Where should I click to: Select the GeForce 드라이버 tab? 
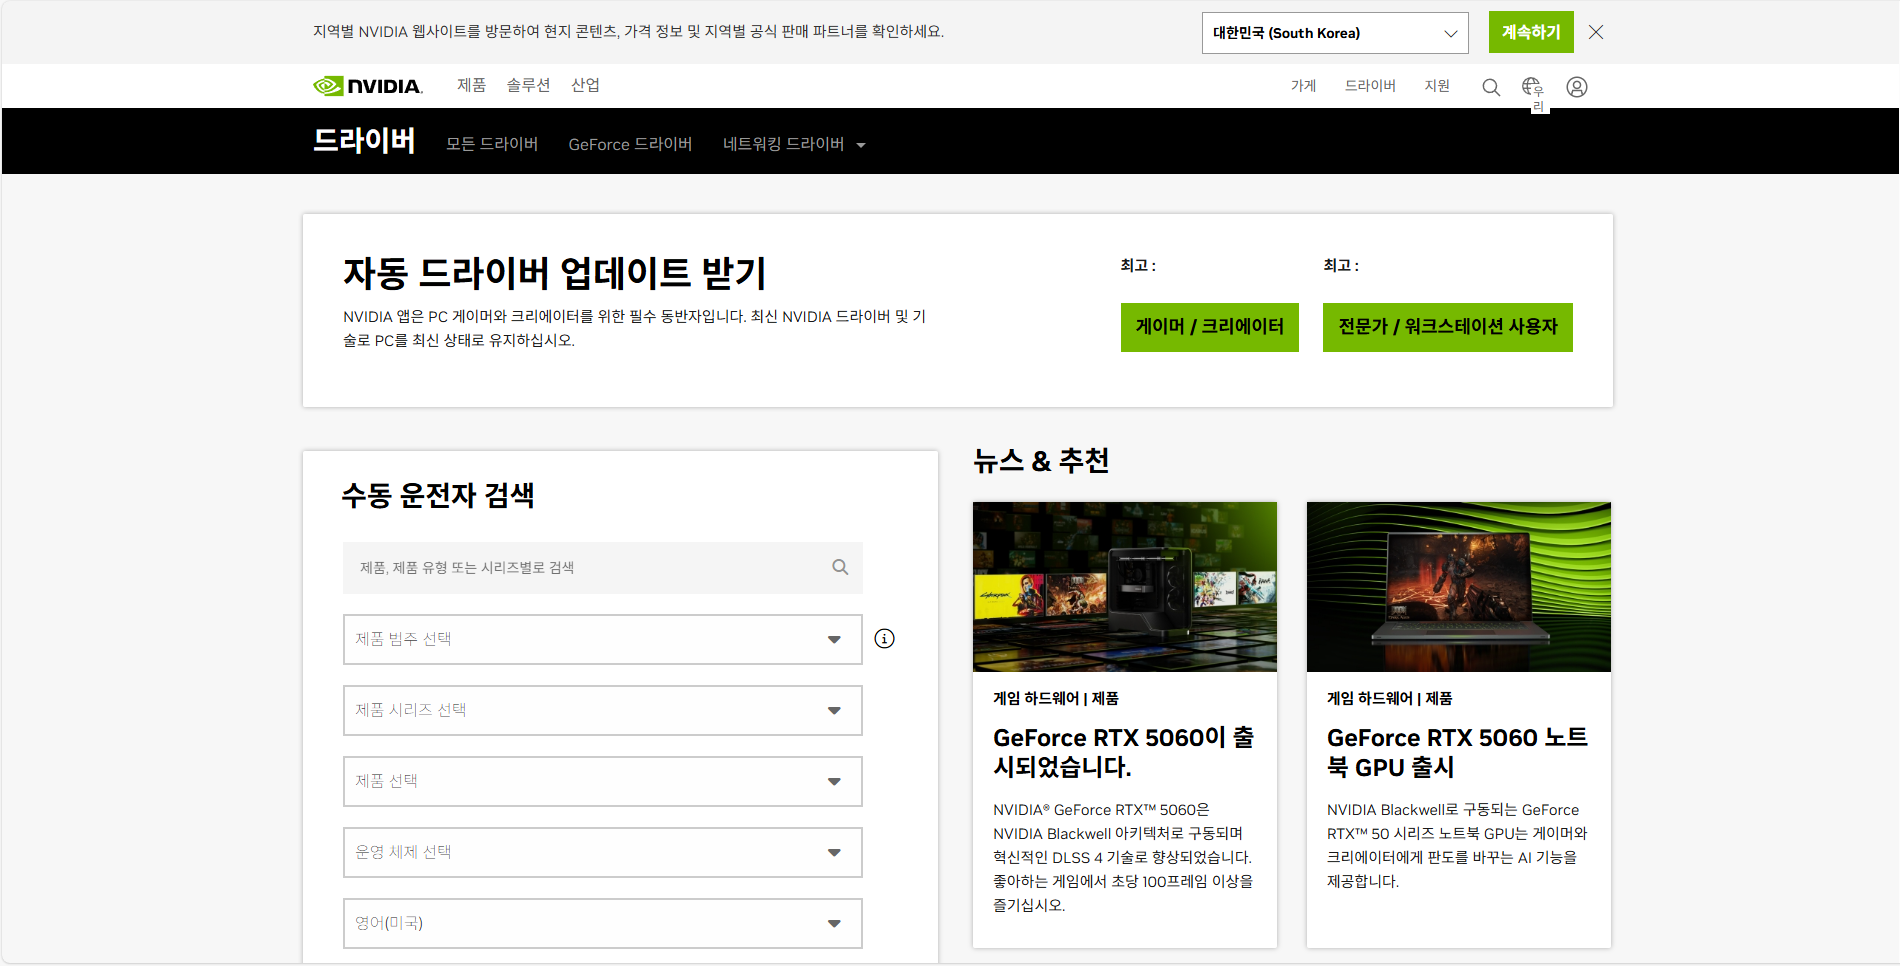click(x=630, y=144)
